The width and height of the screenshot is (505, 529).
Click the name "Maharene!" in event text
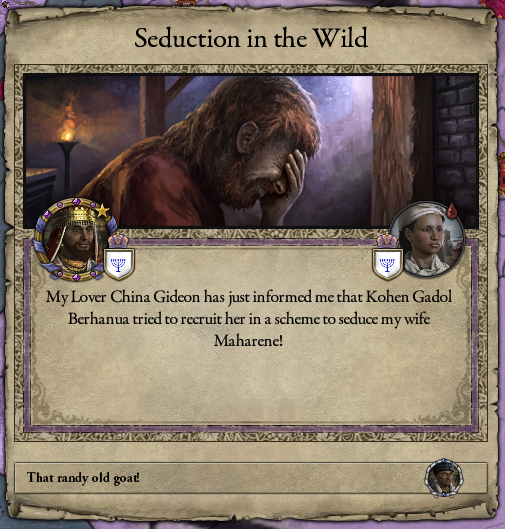click(248, 341)
